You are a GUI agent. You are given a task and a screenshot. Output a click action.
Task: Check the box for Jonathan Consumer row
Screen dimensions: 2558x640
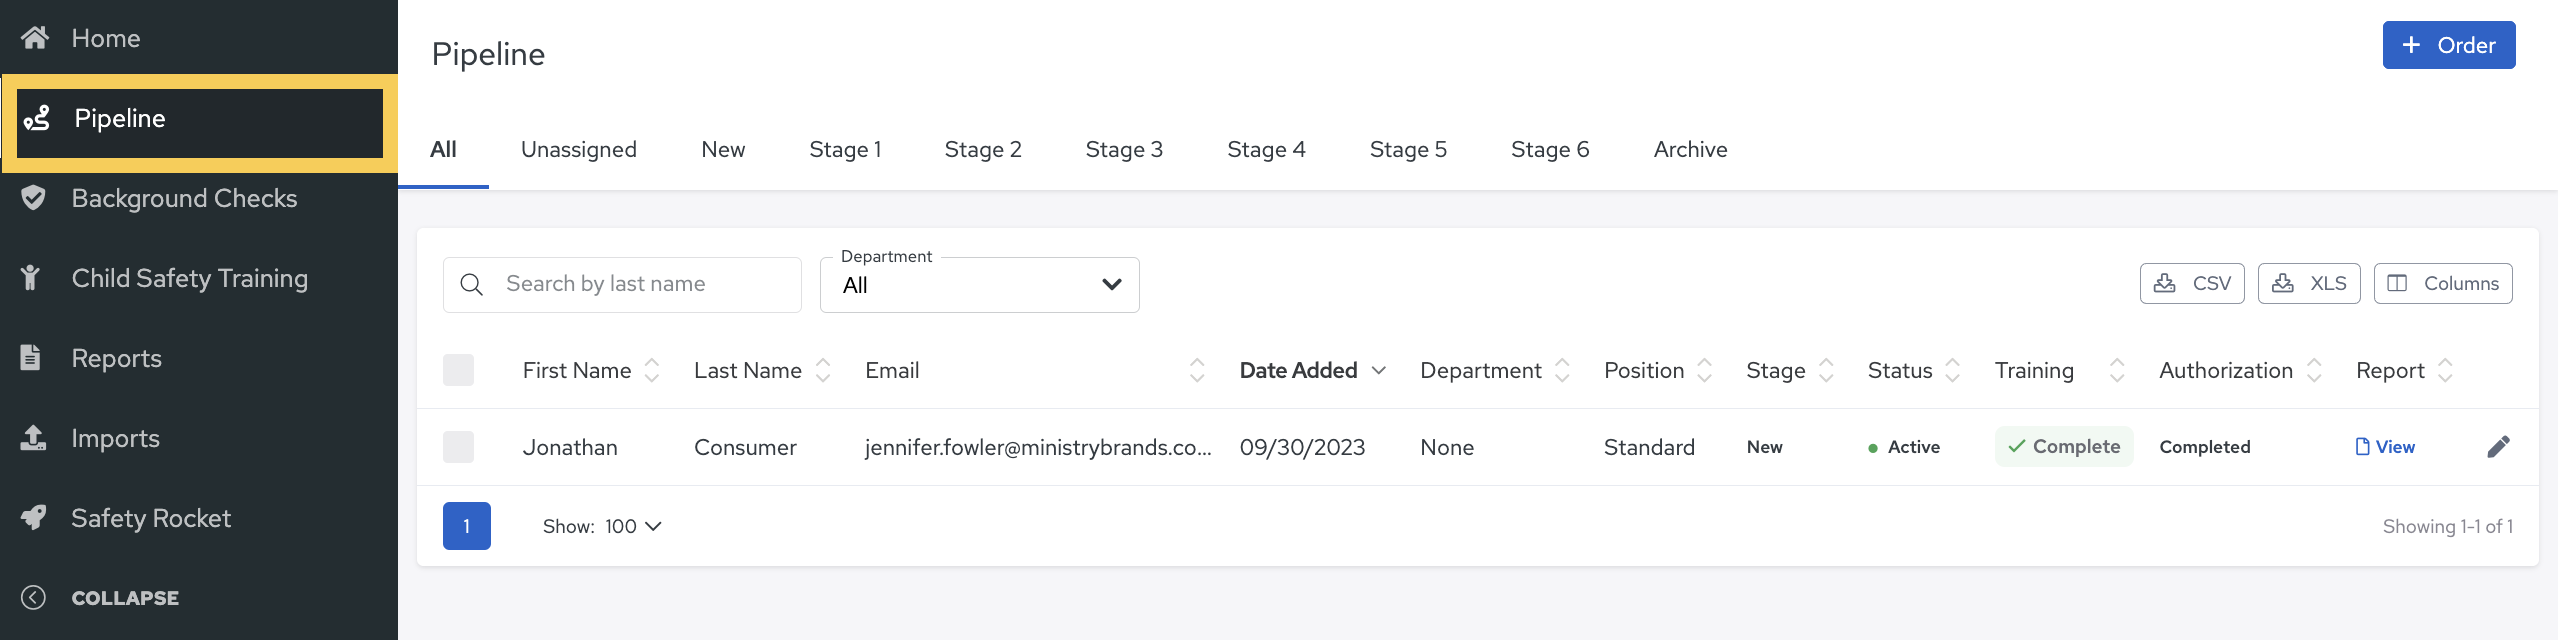coord(458,447)
